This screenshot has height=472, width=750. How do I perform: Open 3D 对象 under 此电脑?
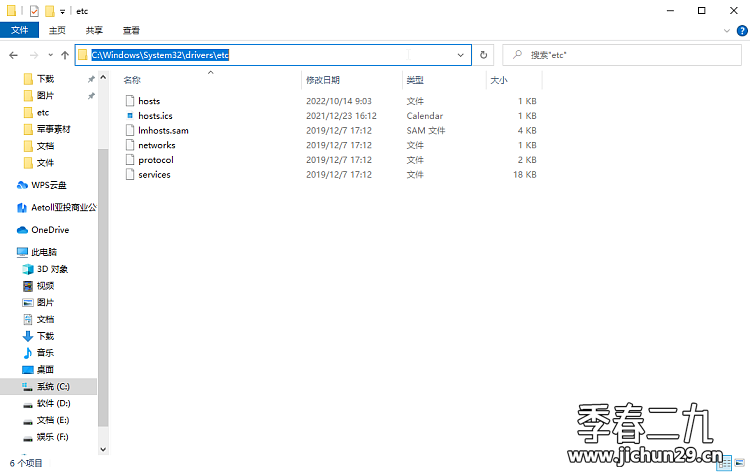[x=52, y=269]
